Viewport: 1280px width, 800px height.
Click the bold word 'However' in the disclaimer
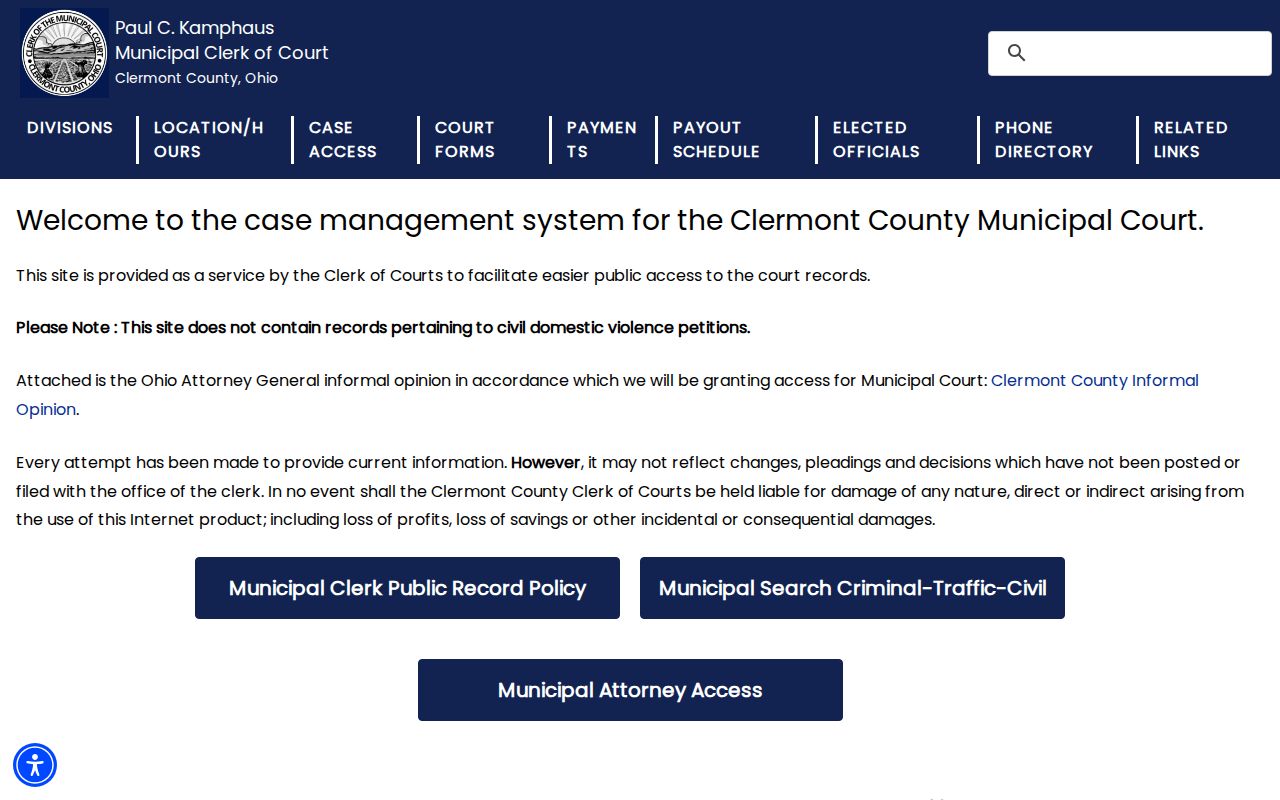point(546,463)
